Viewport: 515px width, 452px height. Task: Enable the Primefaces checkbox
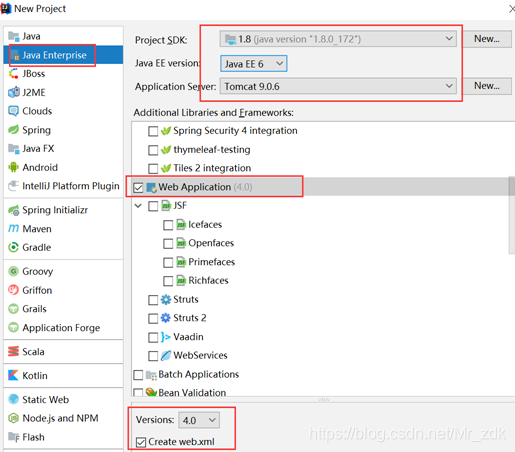click(x=168, y=263)
